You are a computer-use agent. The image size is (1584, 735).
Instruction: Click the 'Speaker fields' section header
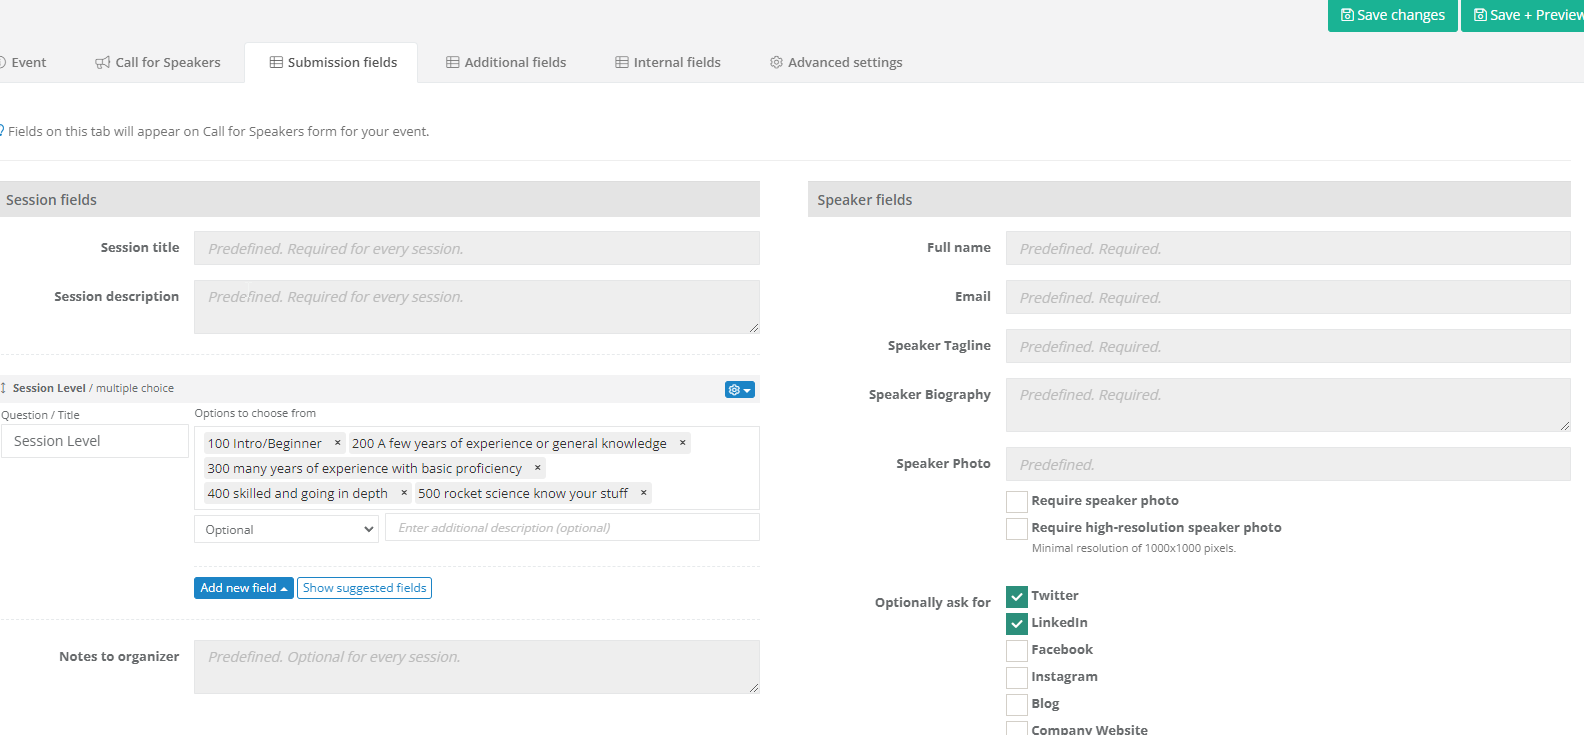click(x=1189, y=199)
